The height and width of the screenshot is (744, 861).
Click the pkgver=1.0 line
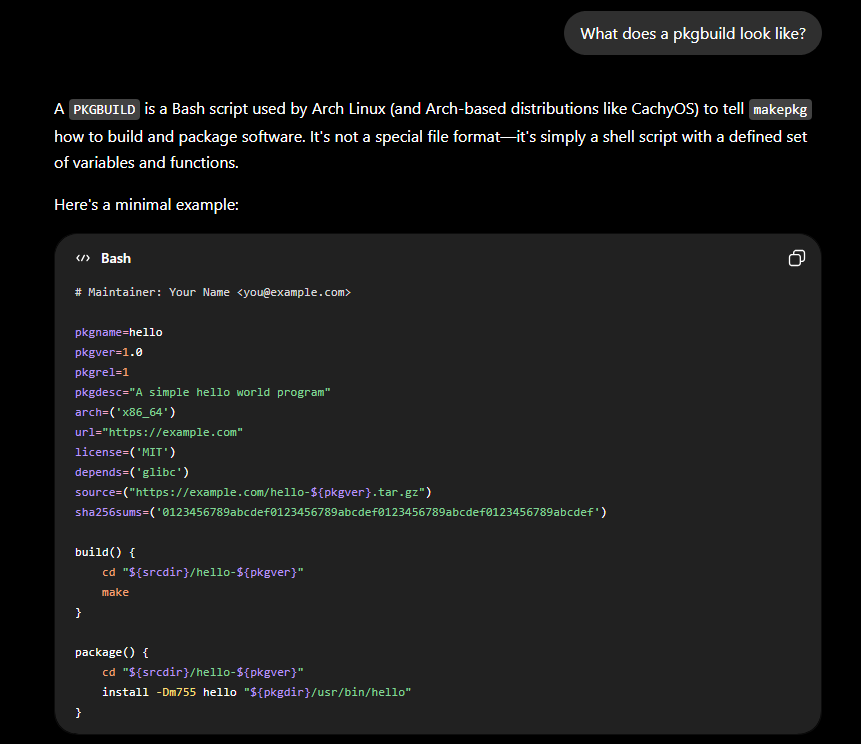pos(109,352)
